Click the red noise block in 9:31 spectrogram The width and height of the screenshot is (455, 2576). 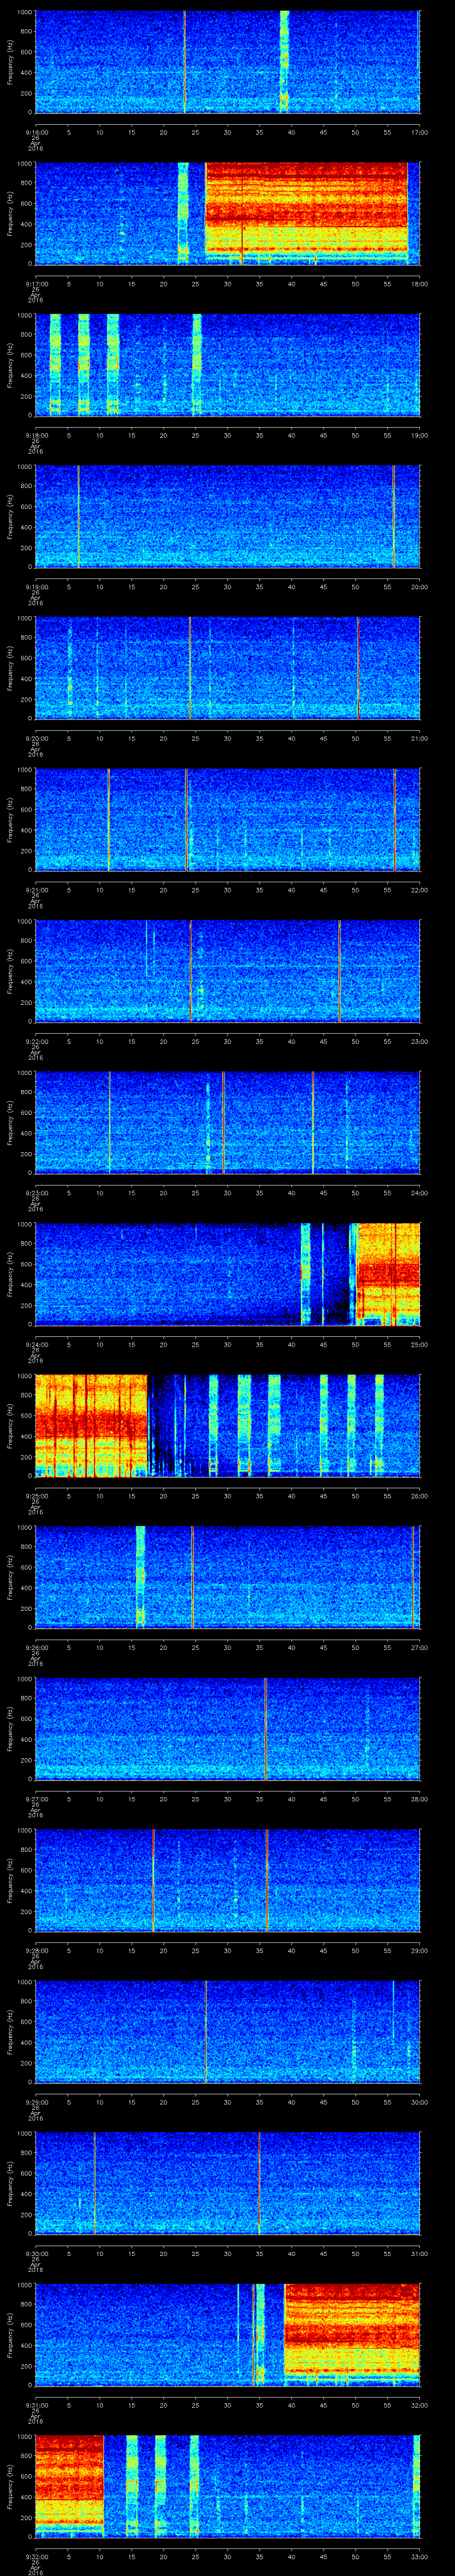point(352,2335)
